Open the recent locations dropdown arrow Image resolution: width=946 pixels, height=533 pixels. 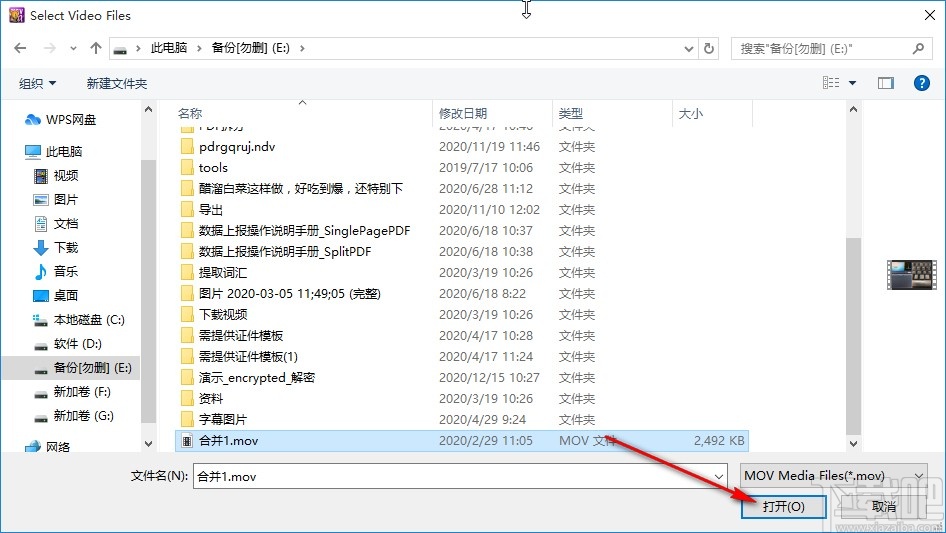pos(73,48)
